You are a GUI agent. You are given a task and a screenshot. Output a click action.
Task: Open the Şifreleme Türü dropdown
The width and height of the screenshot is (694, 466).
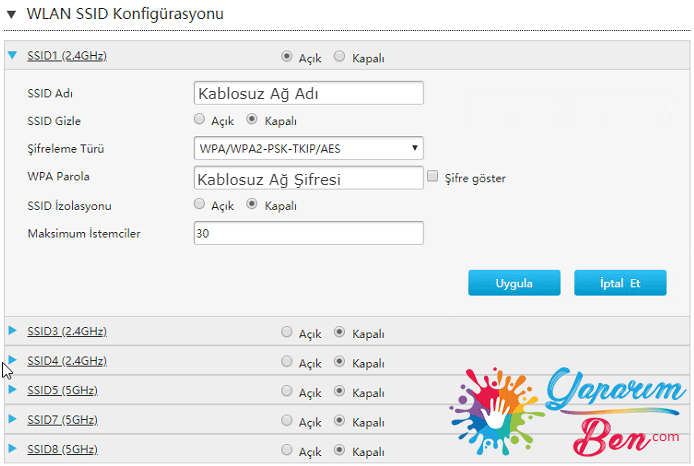(308, 149)
